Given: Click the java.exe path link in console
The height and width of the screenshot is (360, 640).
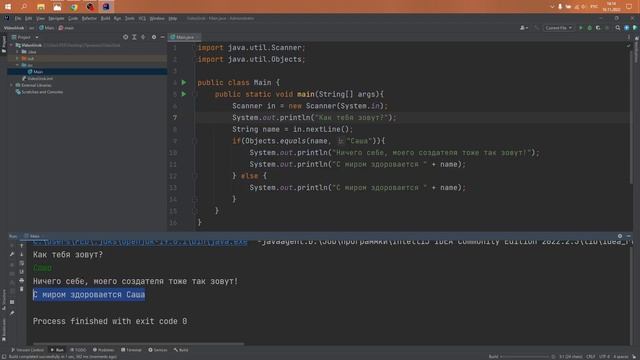Looking at the screenshot, I should click(140, 242).
